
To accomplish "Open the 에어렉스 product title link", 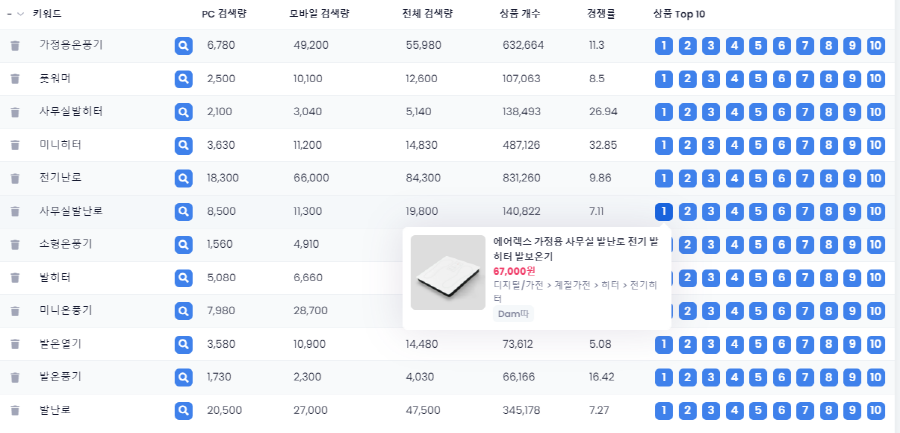I will (576, 249).
